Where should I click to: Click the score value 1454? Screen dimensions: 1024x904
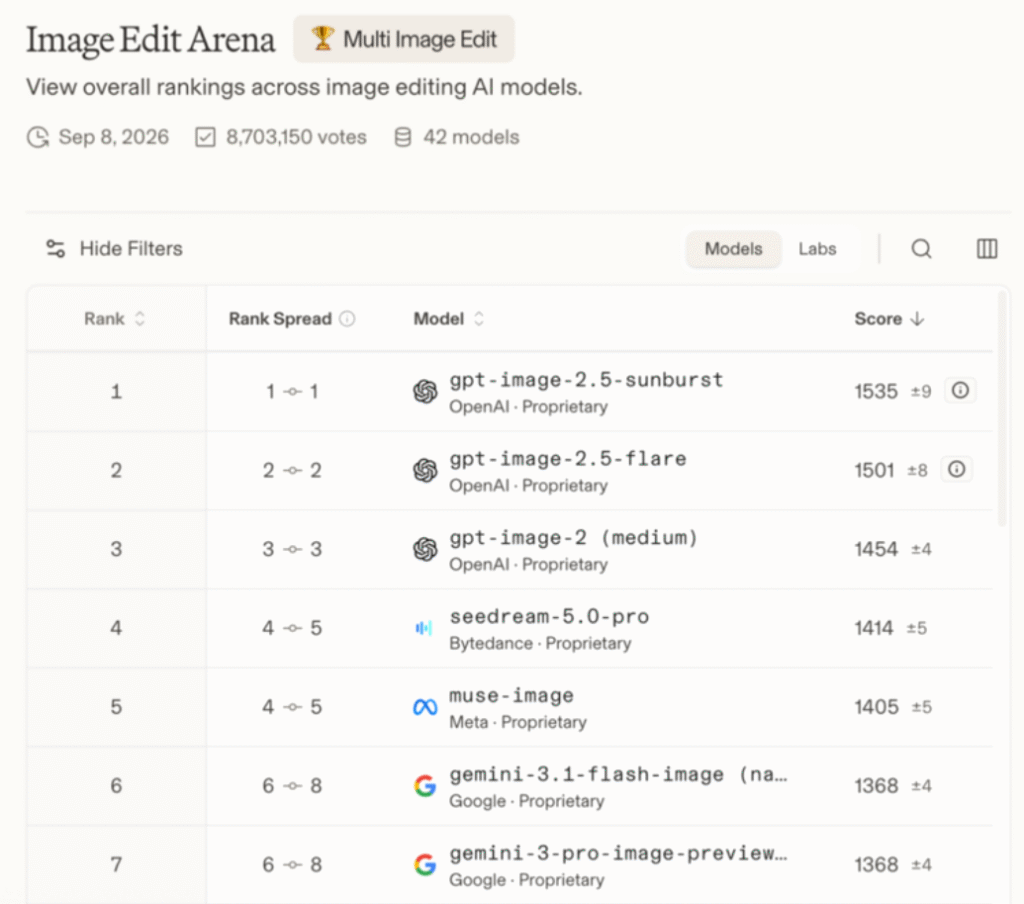(x=876, y=549)
